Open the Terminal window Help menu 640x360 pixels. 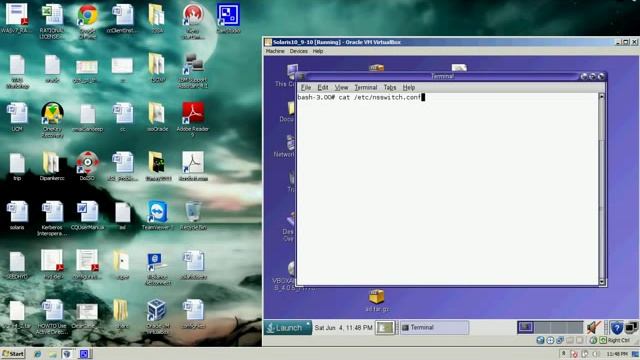tap(409, 87)
